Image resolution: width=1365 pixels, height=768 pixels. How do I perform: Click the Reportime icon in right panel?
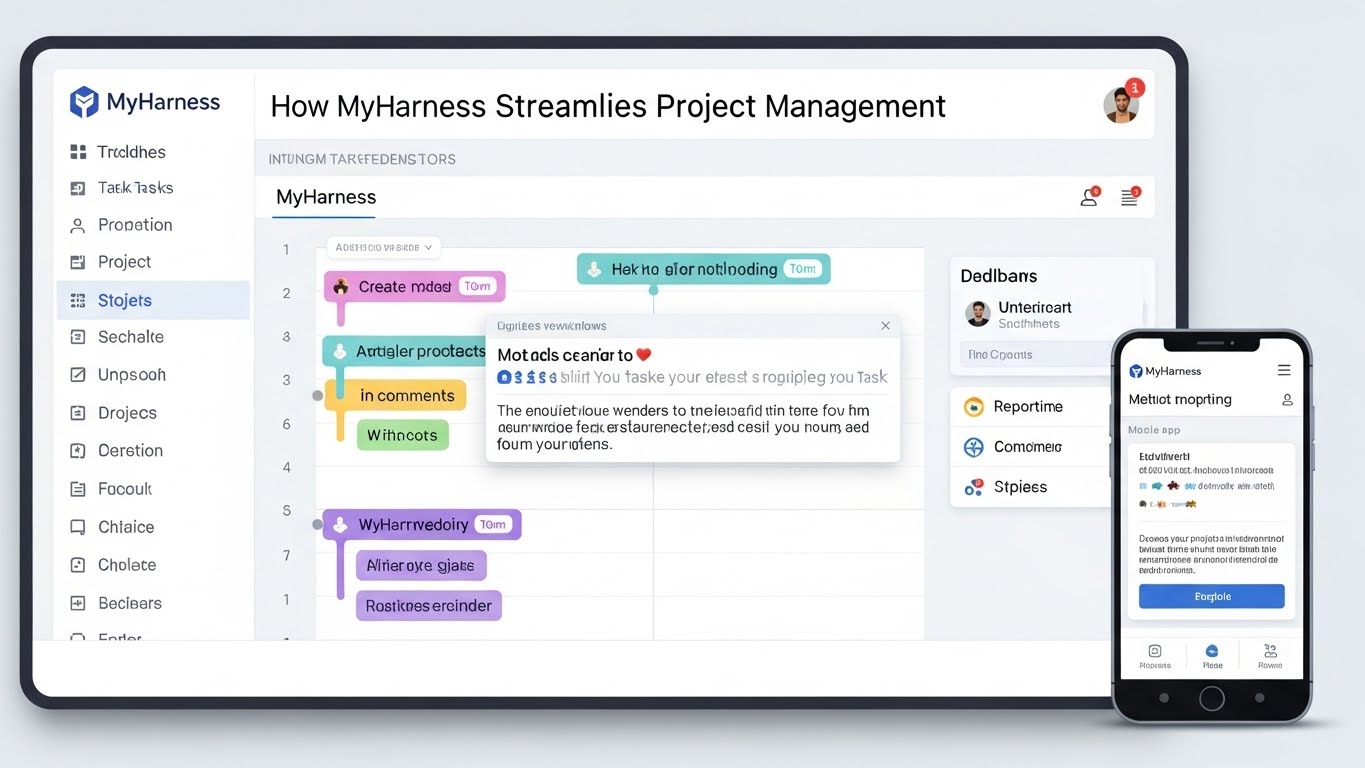(x=973, y=407)
